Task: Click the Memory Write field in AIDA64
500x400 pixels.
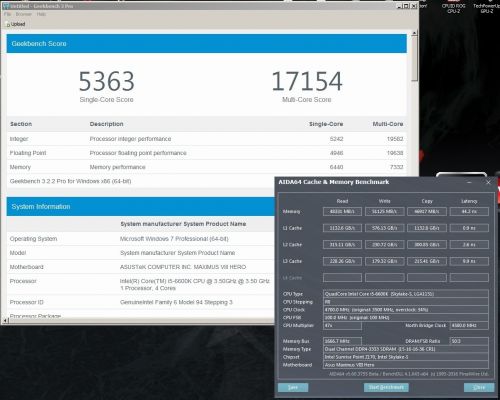Action: (385, 212)
